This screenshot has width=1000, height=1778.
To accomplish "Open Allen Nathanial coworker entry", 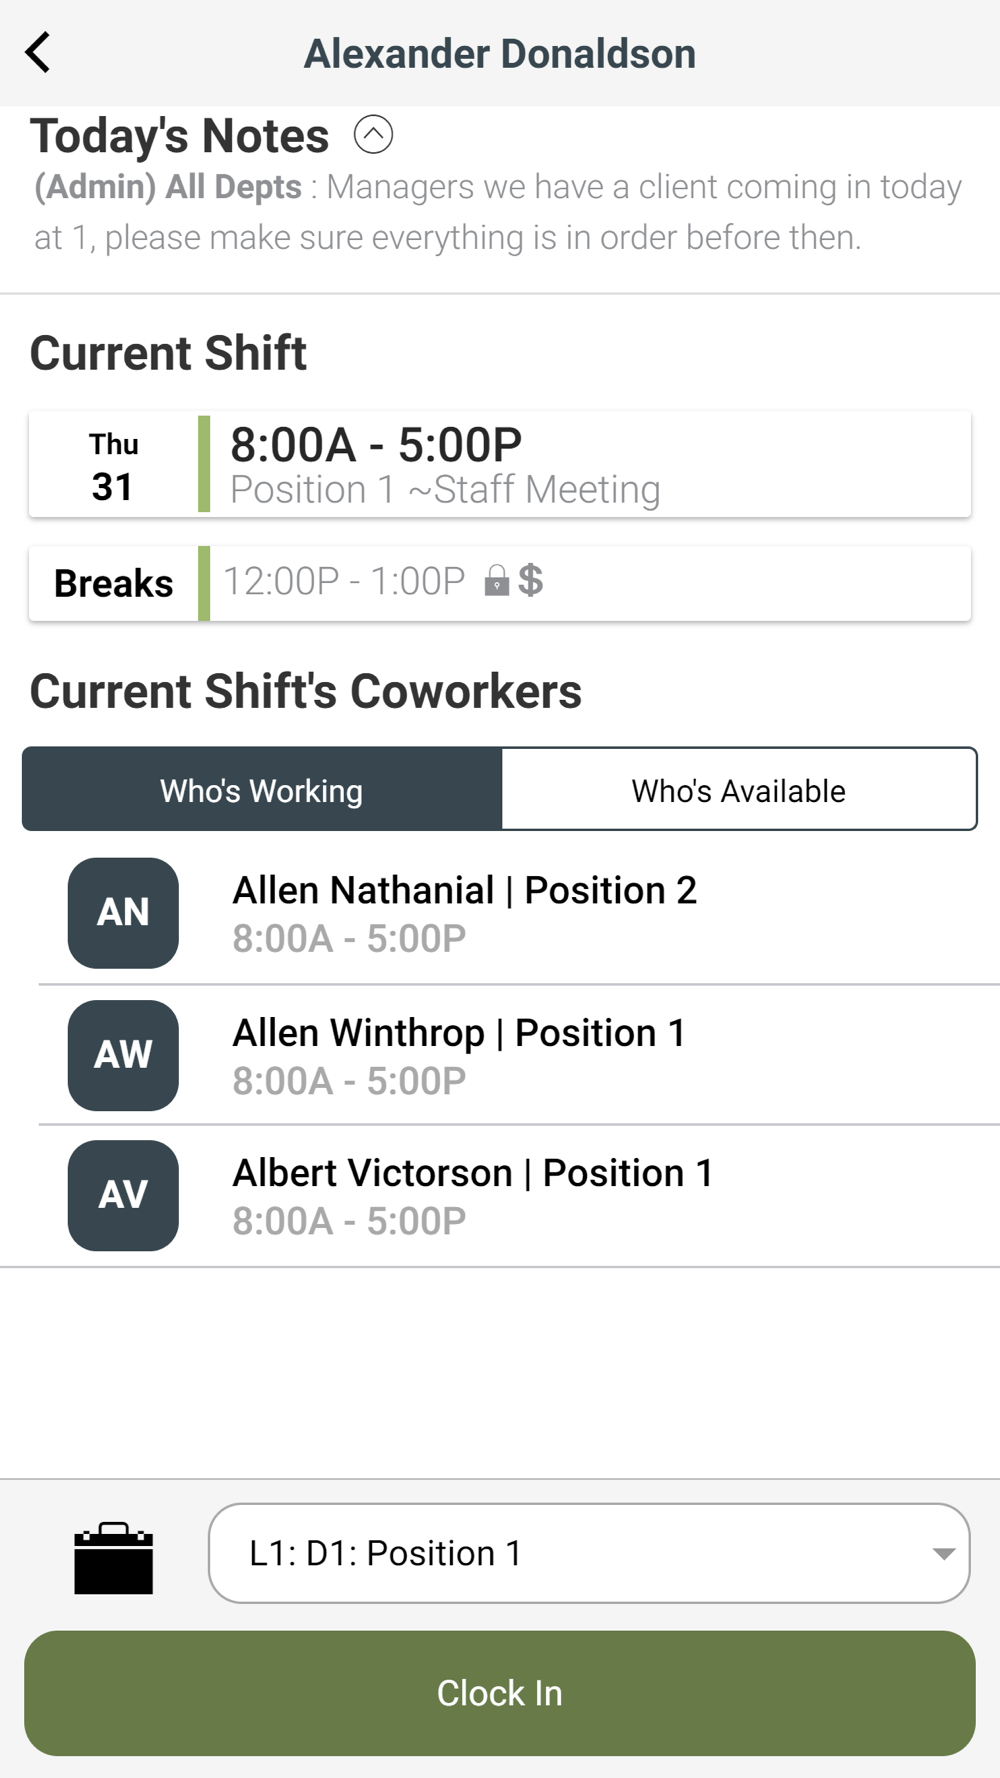I will point(465,912).
